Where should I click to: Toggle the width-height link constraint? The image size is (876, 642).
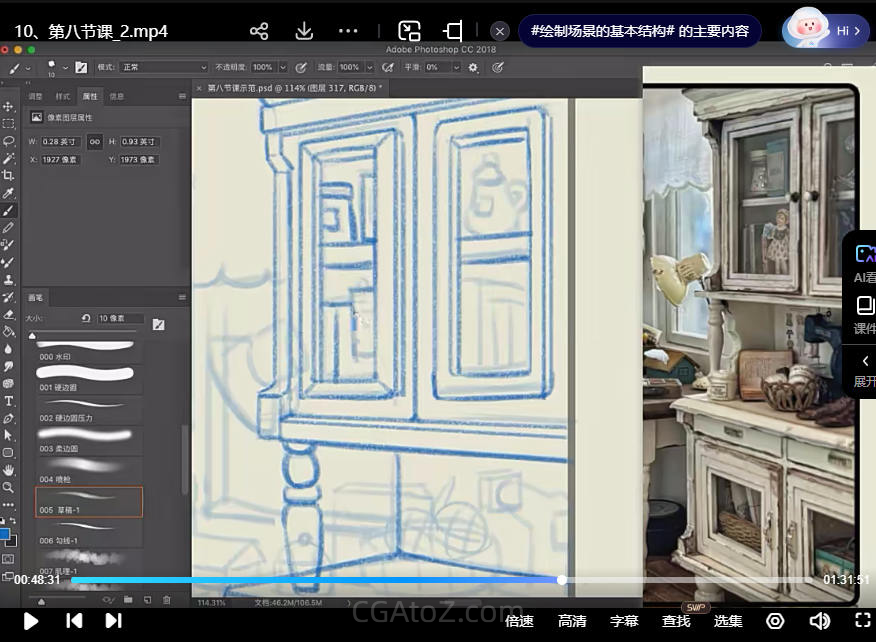(95, 142)
